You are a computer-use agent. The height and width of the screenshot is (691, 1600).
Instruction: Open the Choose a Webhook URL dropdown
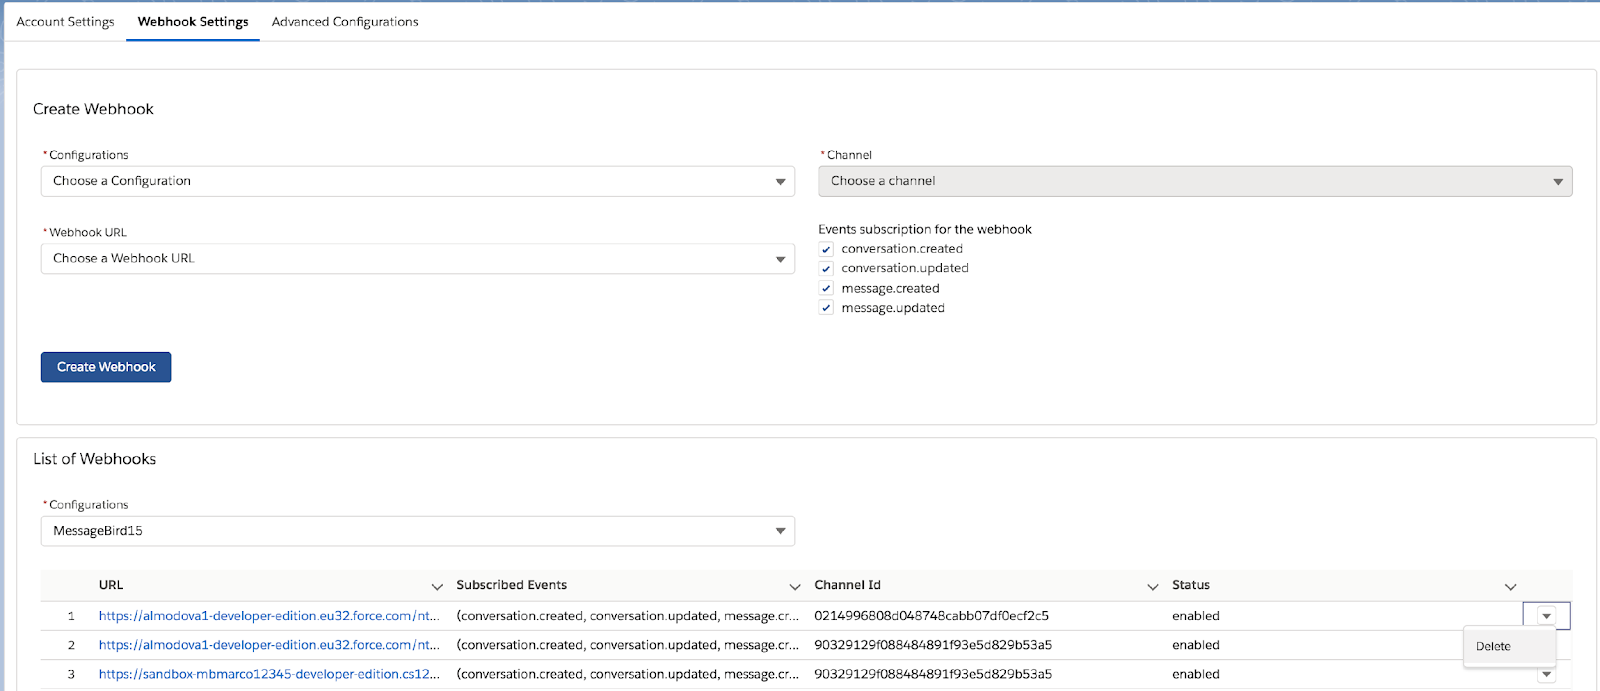point(417,258)
